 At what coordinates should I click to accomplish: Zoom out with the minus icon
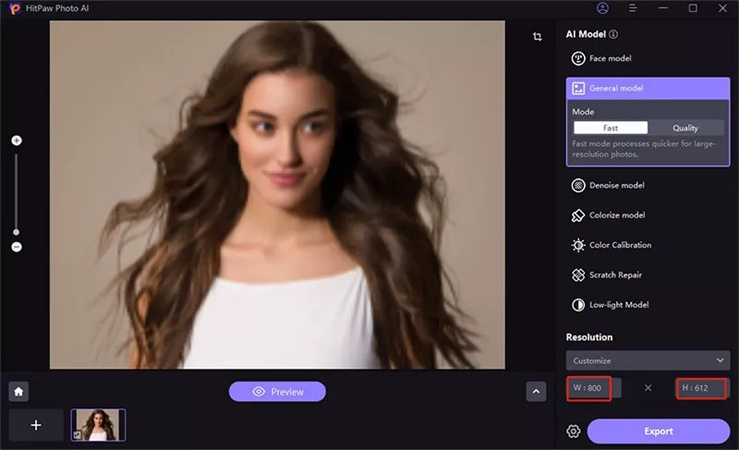[16, 247]
